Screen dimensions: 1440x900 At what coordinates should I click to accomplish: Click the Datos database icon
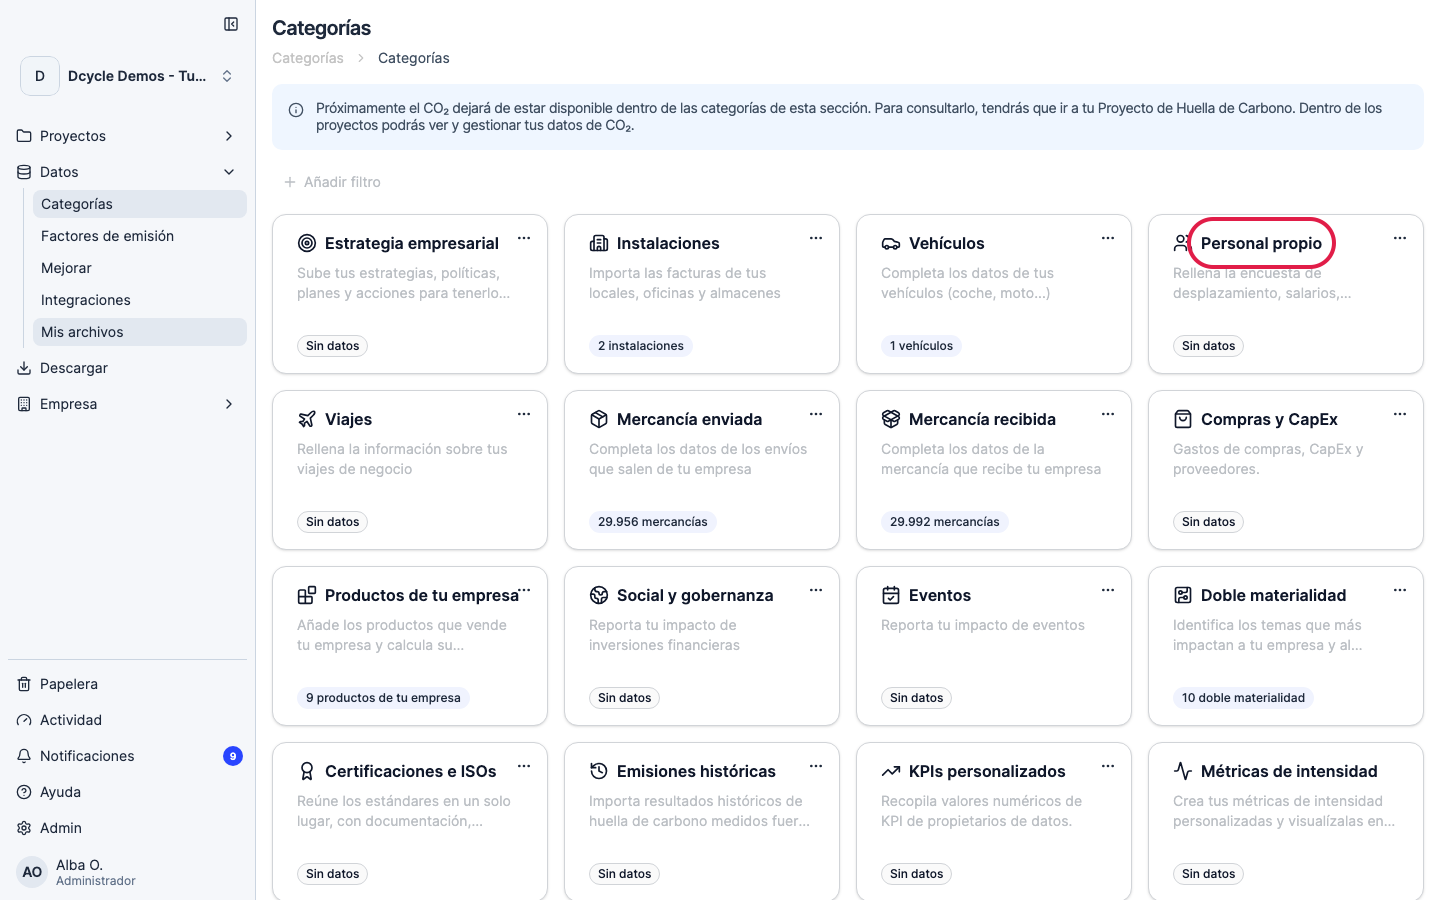(24, 172)
